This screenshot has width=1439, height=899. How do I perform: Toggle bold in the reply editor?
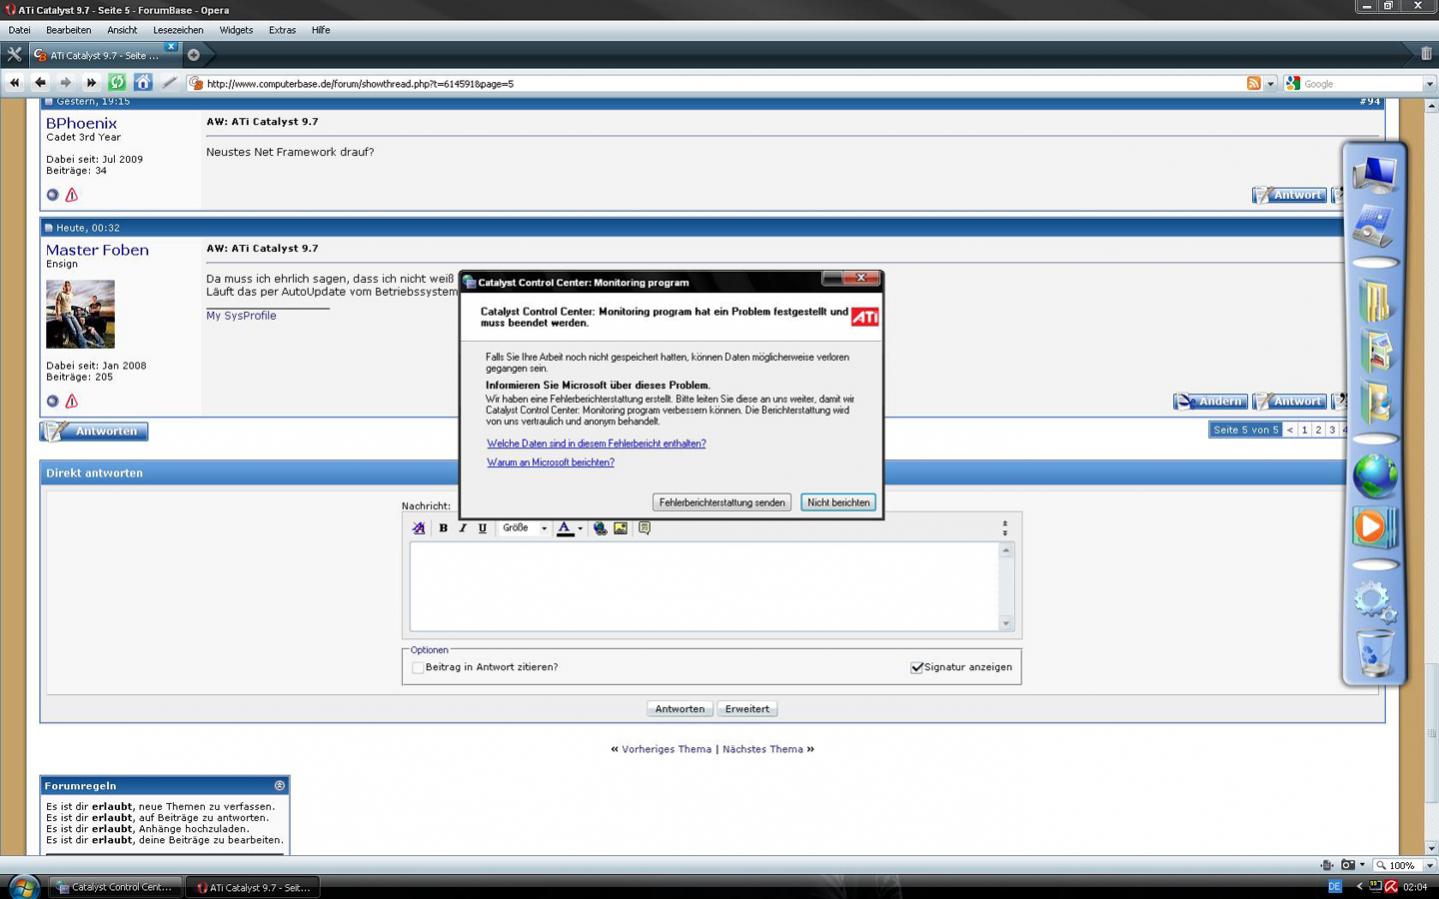pyautogui.click(x=443, y=528)
